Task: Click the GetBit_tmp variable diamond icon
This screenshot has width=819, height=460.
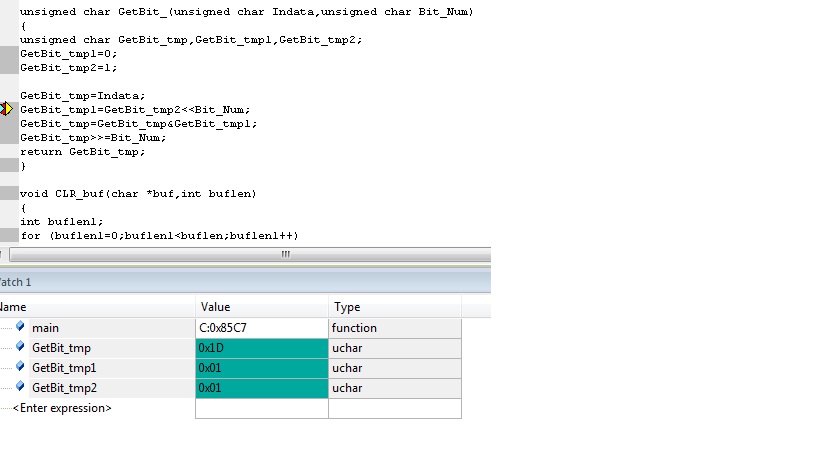Action: pyautogui.click(x=20, y=346)
